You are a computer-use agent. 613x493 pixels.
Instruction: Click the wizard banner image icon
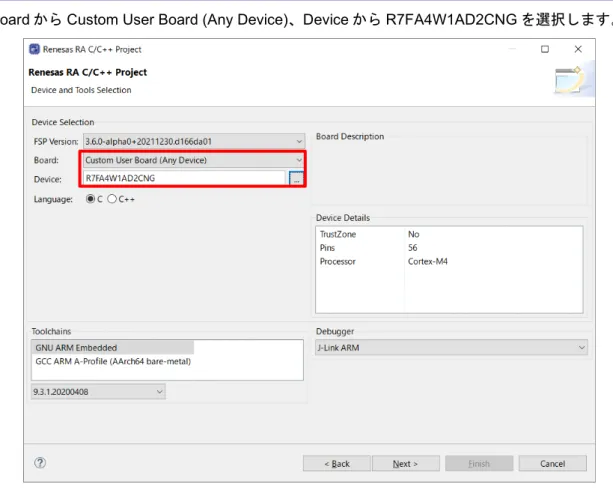[569, 80]
